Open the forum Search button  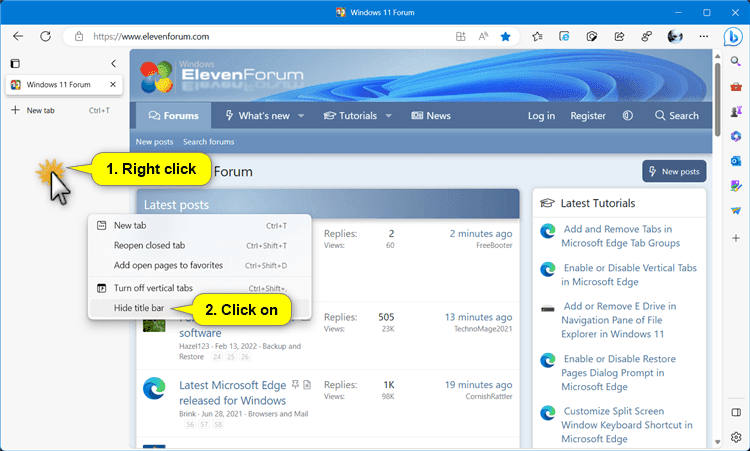point(676,116)
